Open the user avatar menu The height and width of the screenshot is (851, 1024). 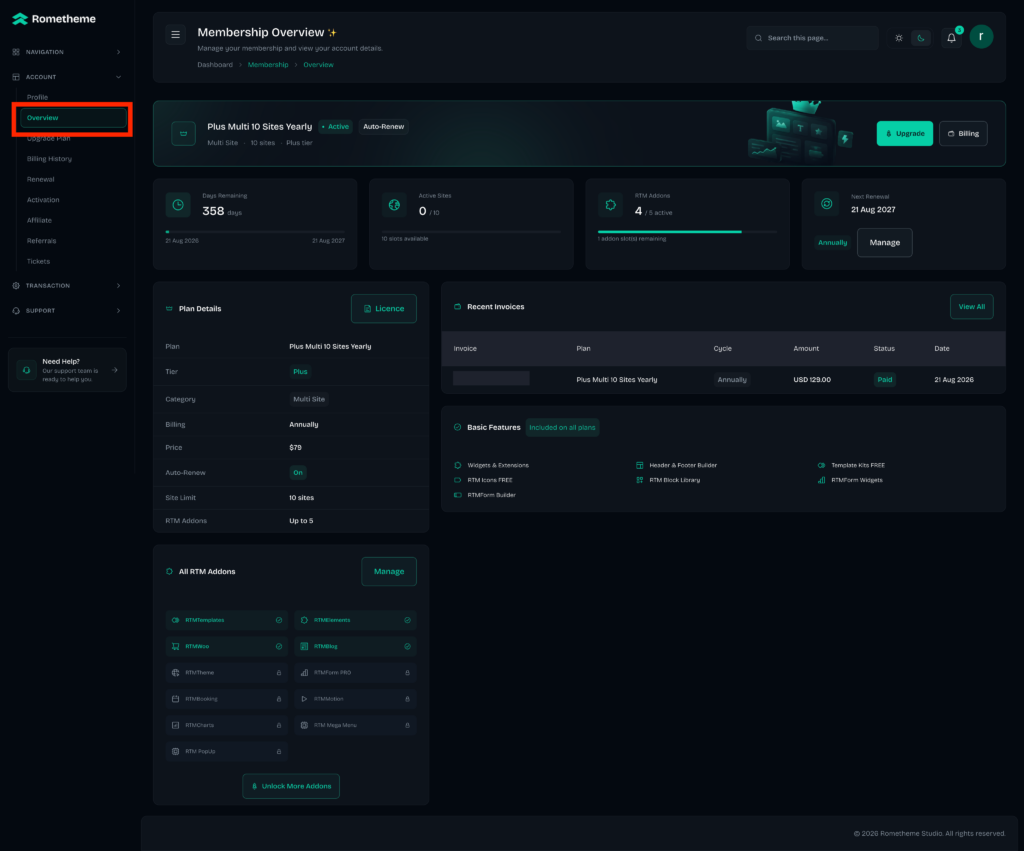[981, 37]
